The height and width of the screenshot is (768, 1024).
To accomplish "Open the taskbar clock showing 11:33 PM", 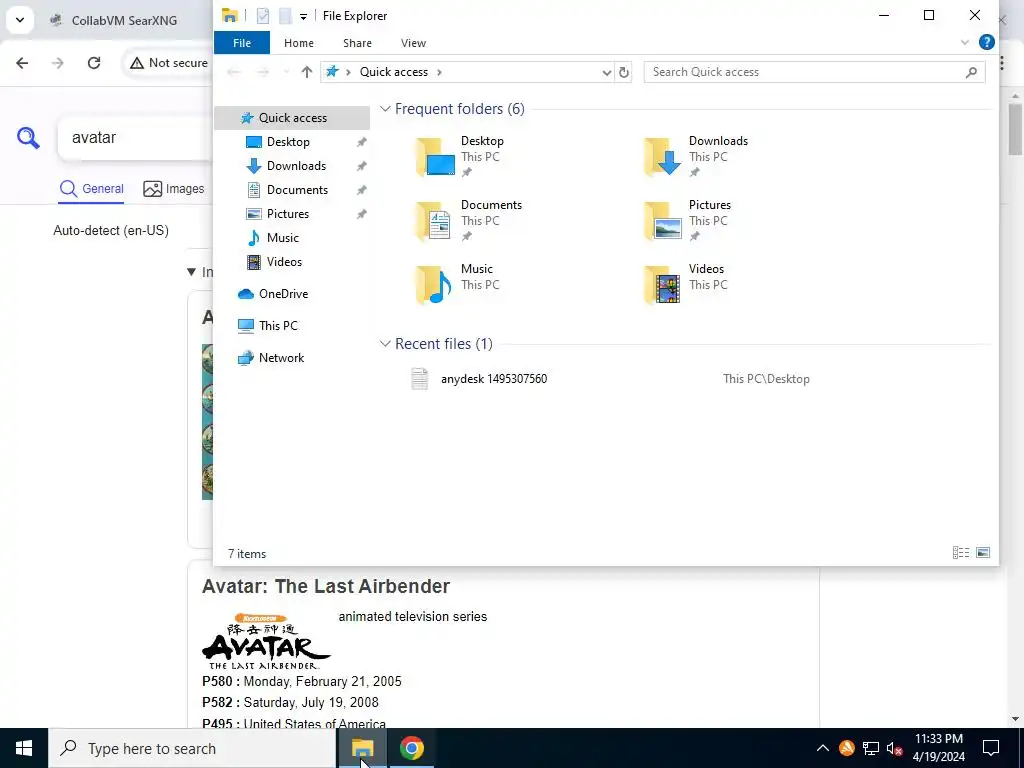I will click(x=938, y=748).
